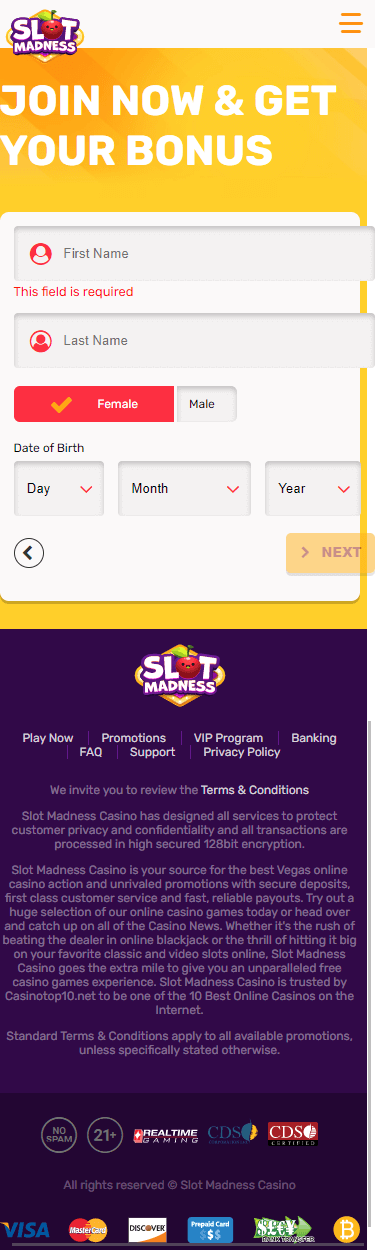
Task: Open the Month dropdown
Action: tap(184, 488)
